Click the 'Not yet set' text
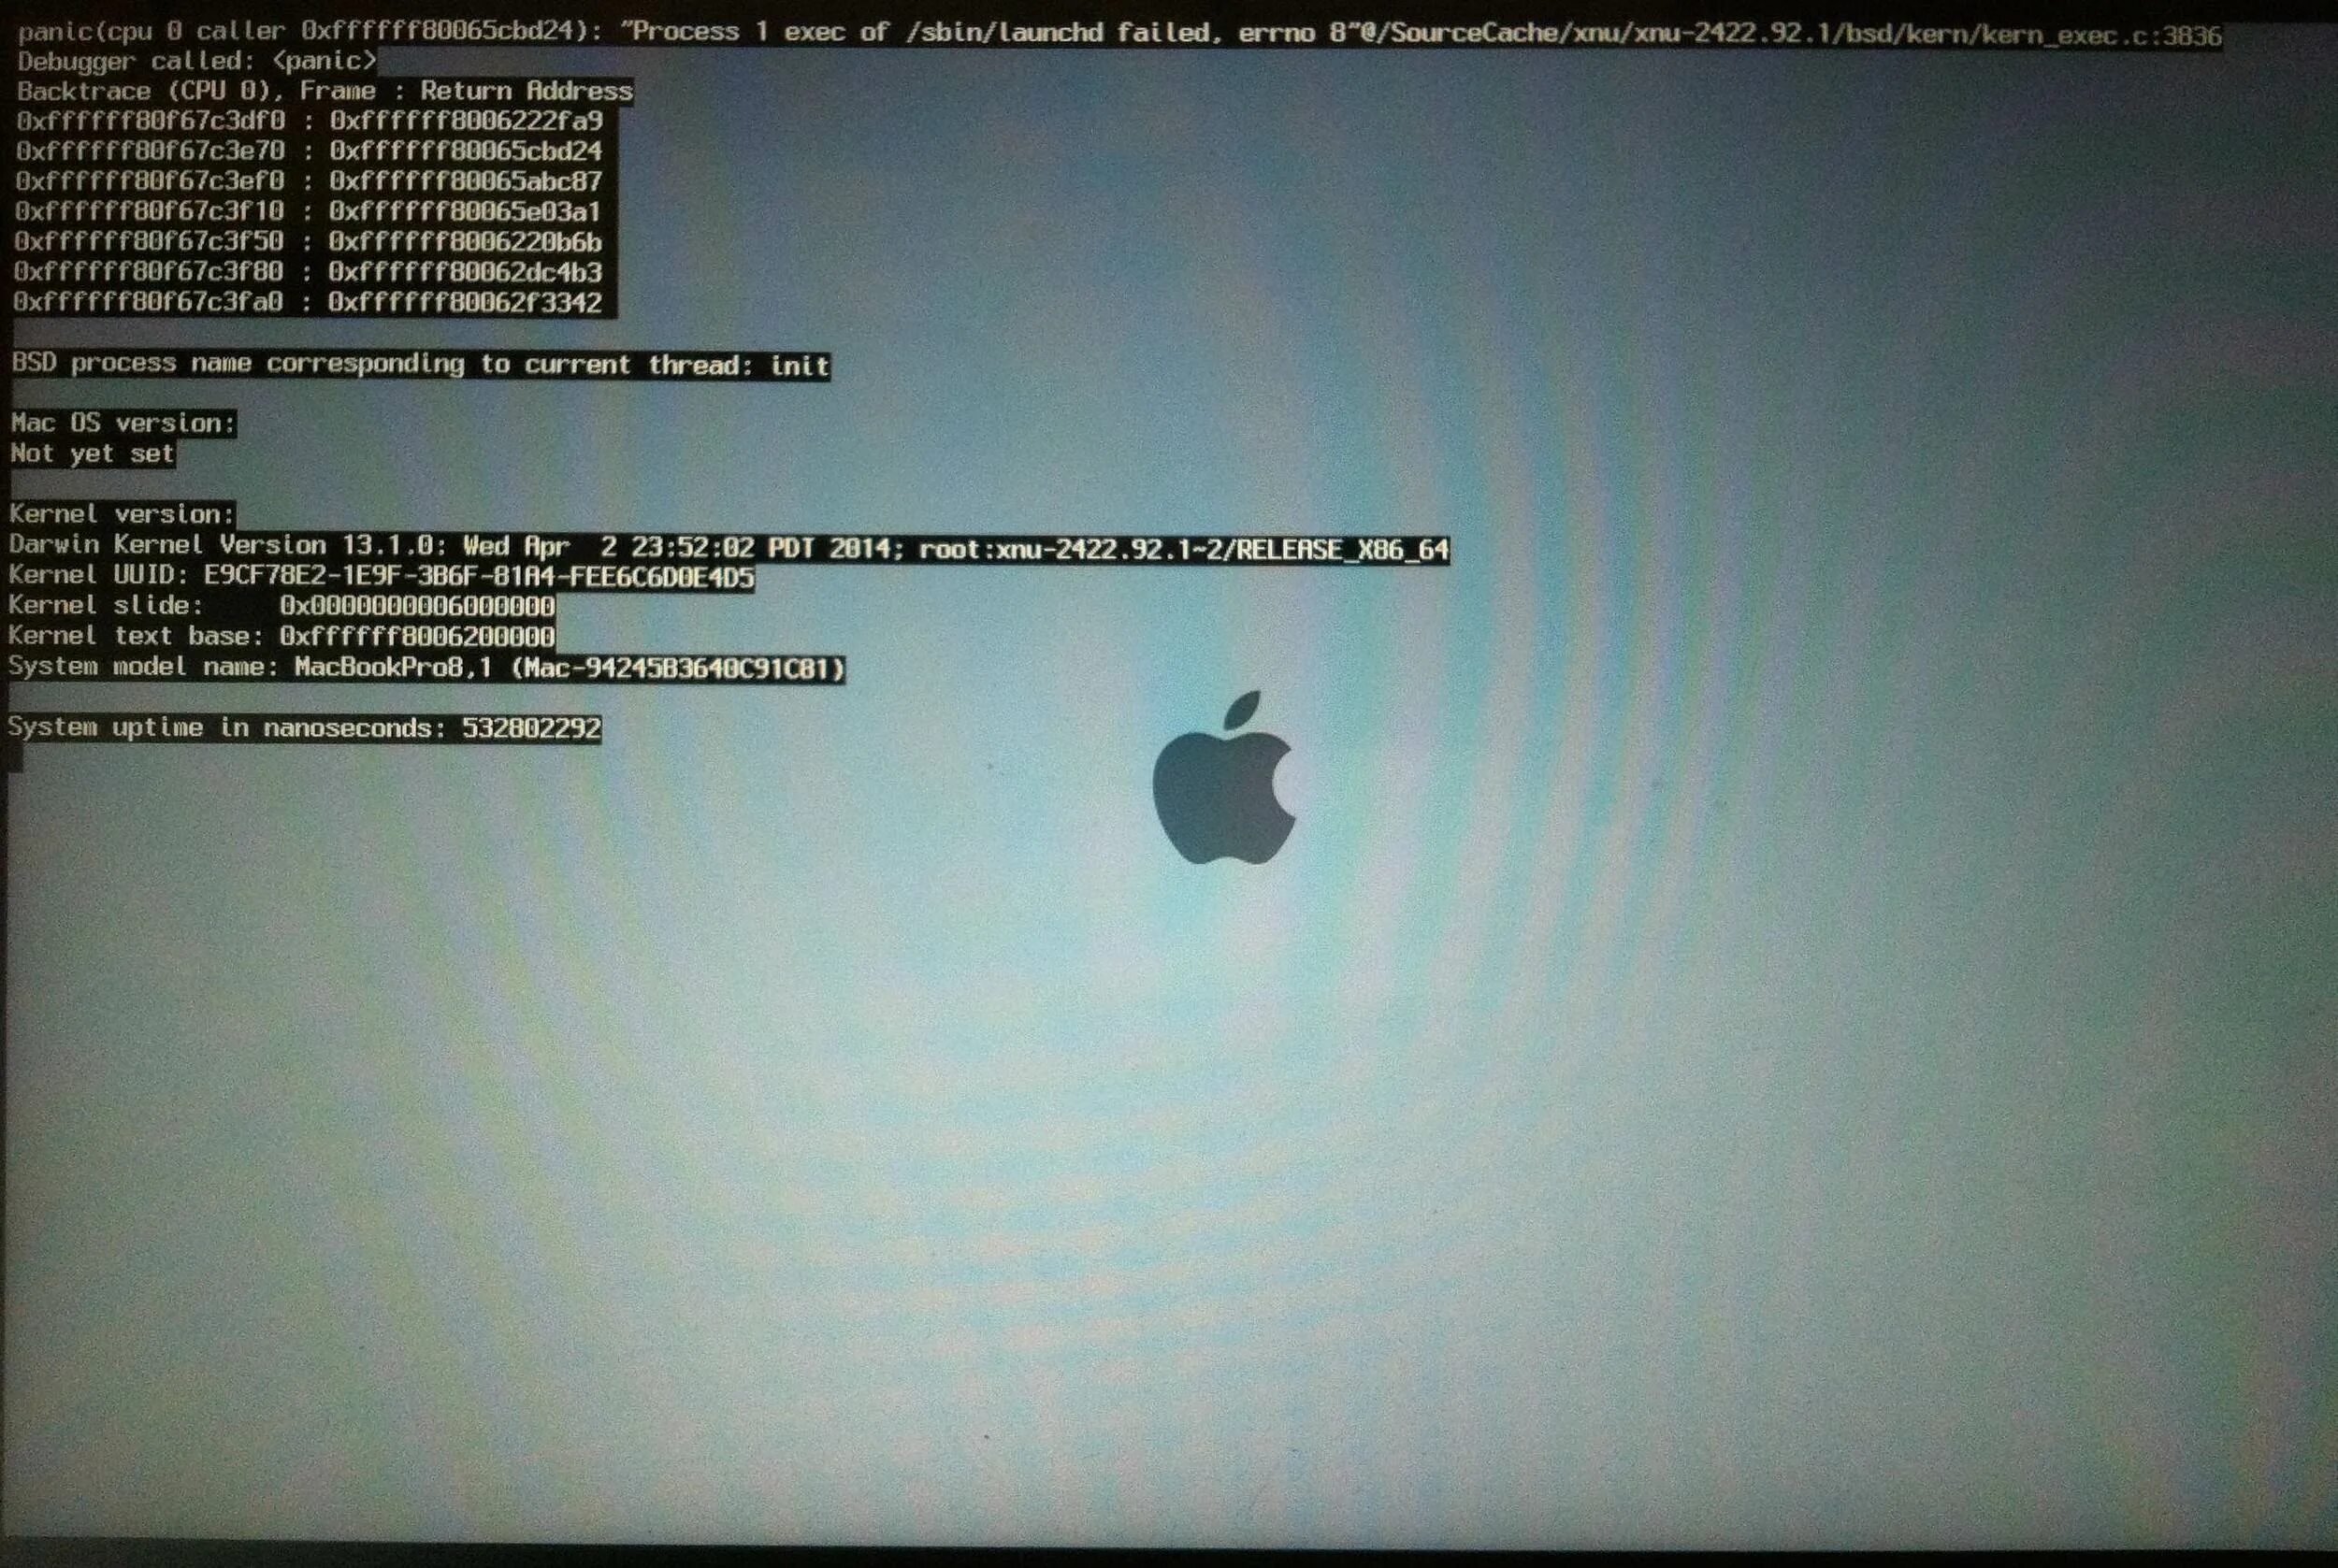The image size is (2338, 1568). click(93, 454)
